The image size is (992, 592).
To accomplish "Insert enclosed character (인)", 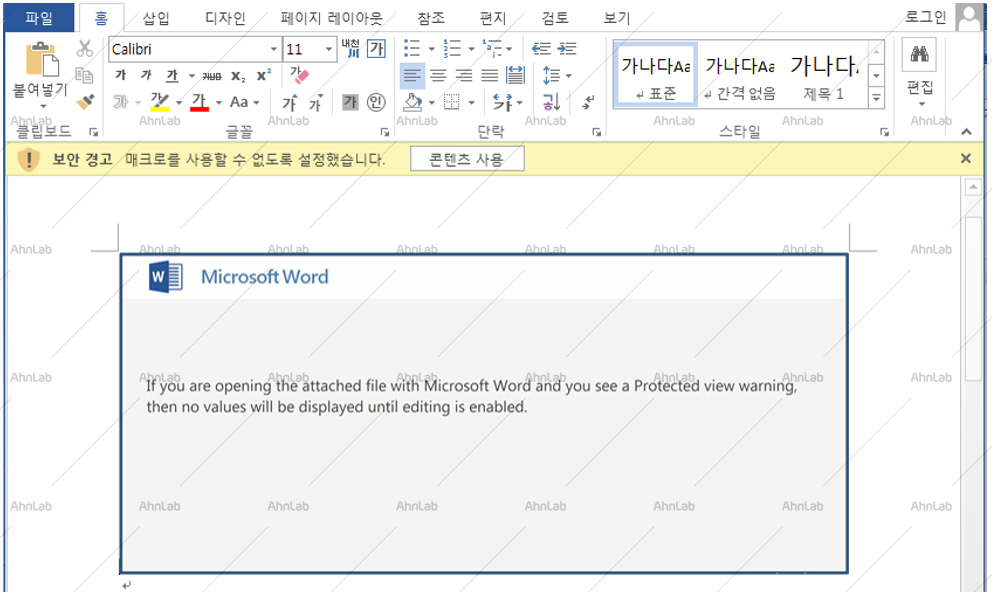I will pos(376,102).
